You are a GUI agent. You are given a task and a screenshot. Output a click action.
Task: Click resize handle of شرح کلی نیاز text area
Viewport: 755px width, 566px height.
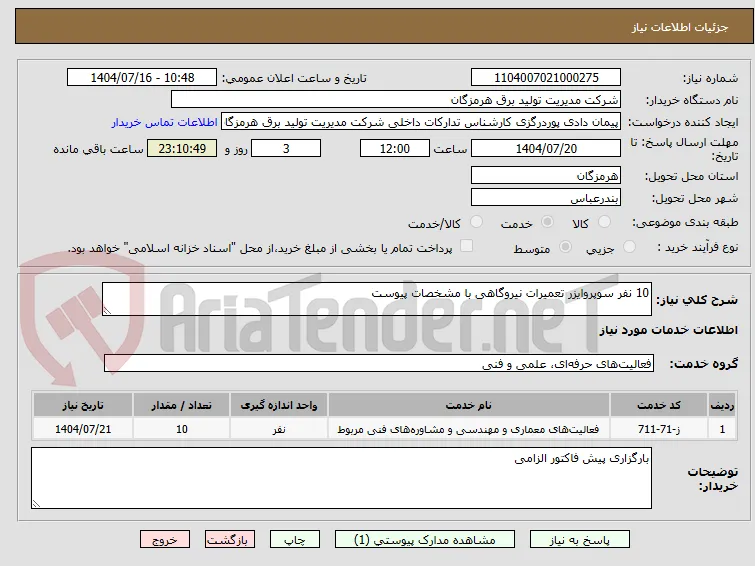[x=107, y=311]
